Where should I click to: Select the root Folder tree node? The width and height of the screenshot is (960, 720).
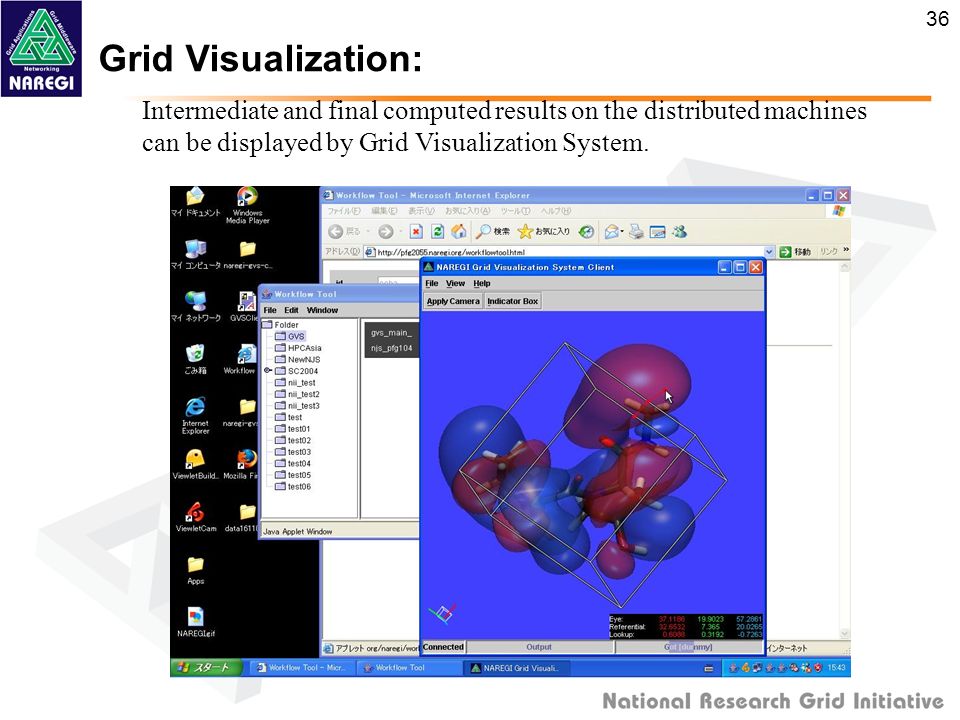(280, 324)
